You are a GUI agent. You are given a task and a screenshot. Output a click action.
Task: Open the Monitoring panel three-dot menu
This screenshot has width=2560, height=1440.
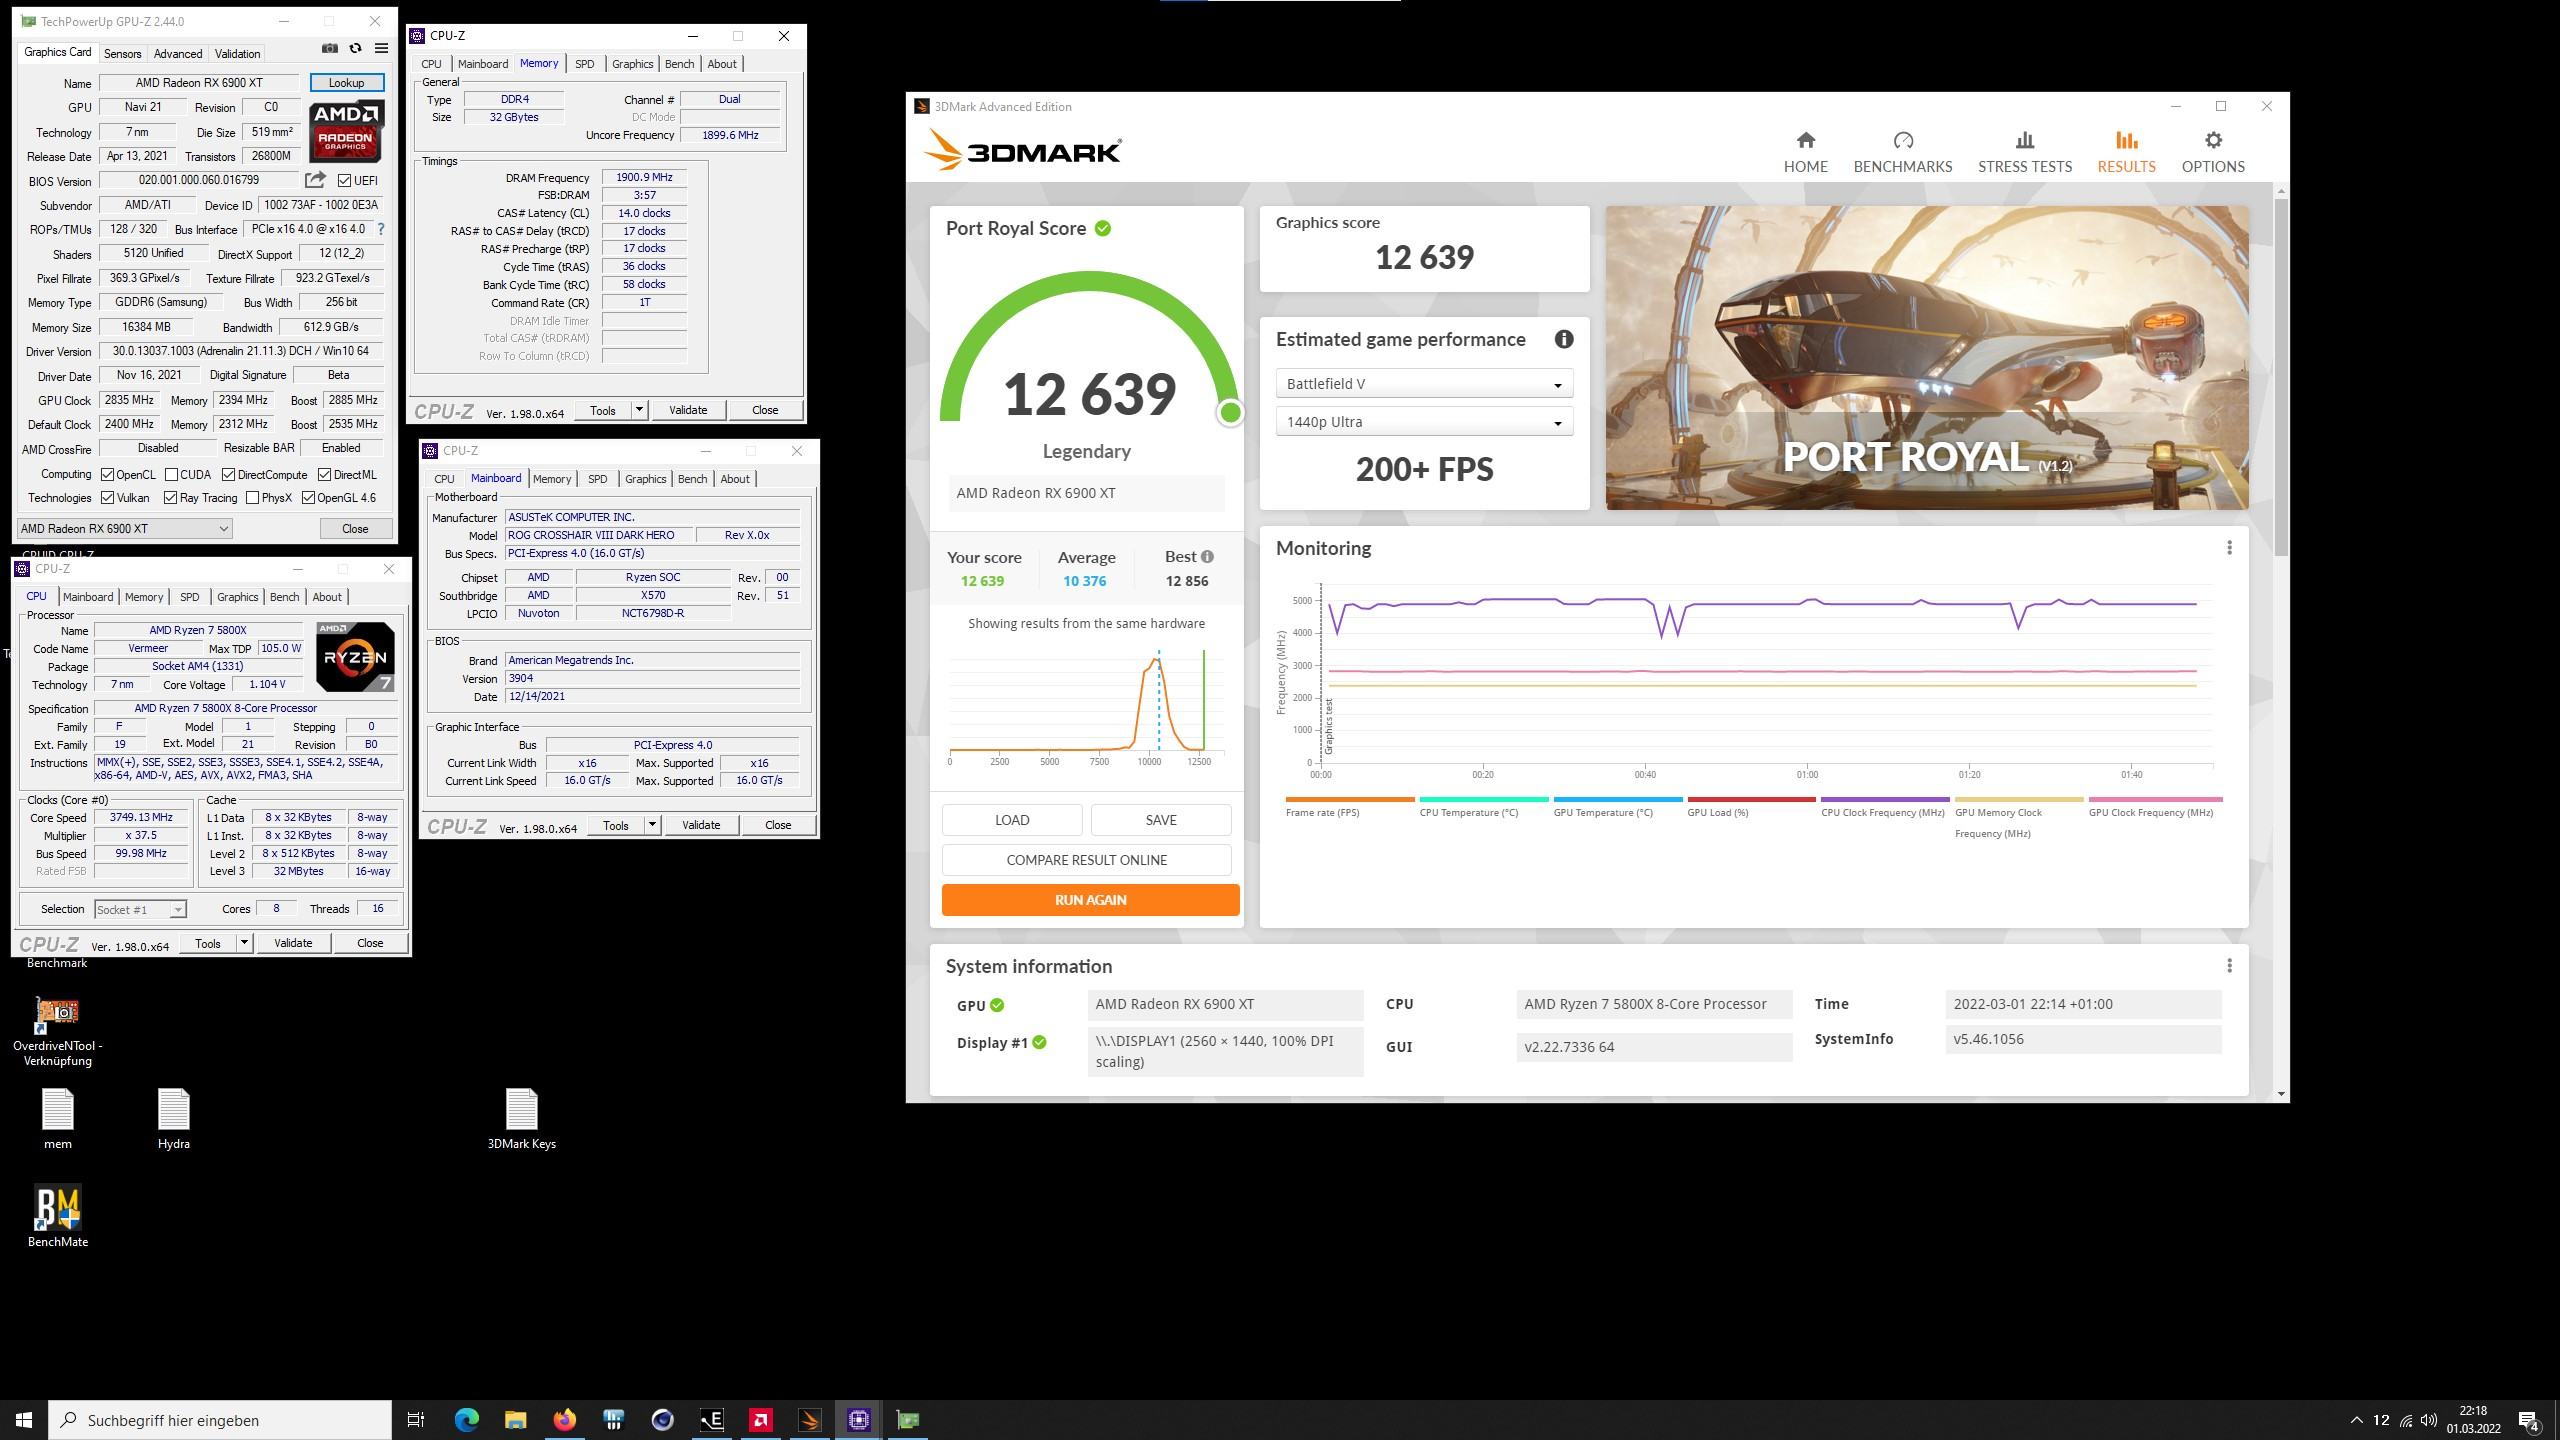click(2229, 548)
